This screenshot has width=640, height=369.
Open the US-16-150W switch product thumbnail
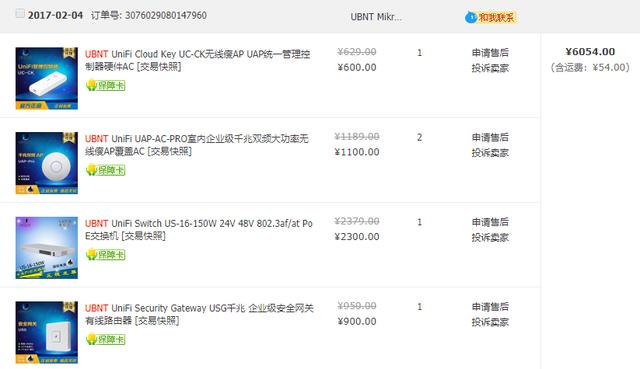point(47,248)
